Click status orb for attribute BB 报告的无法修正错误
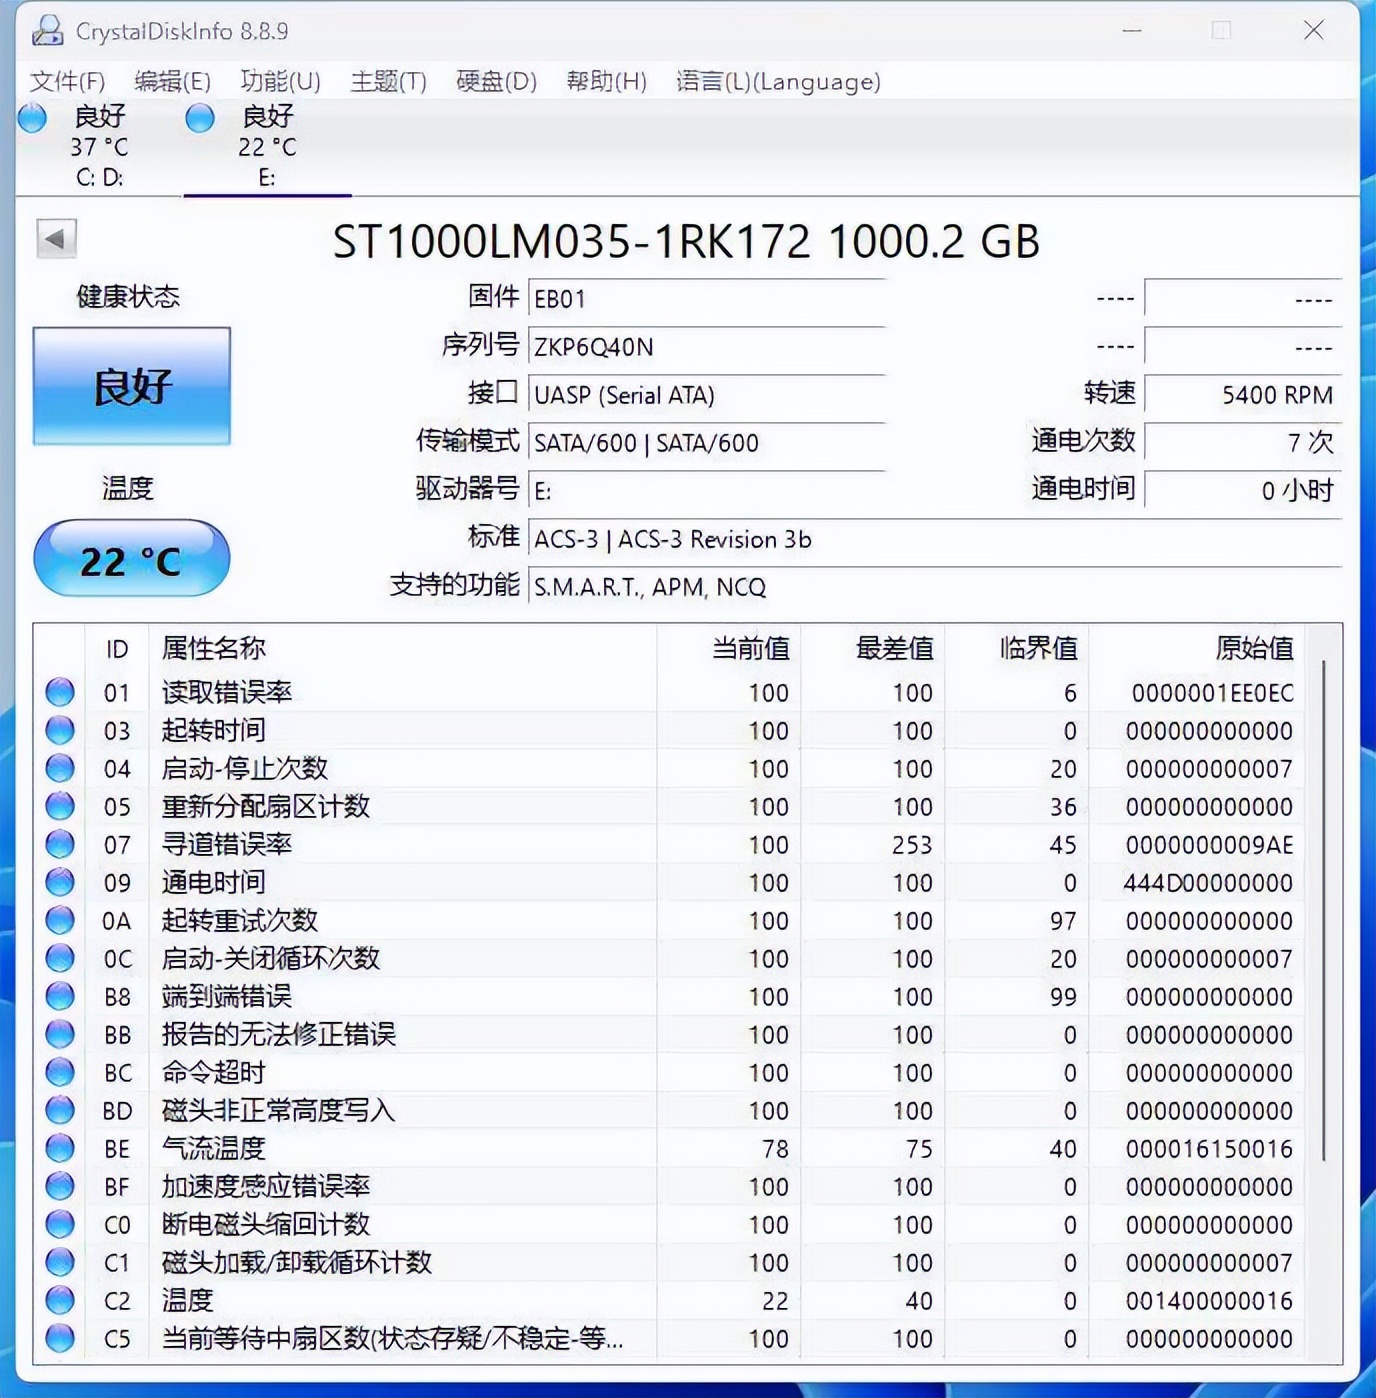The width and height of the screenshot is (1376, 1398). (60, 1034)
